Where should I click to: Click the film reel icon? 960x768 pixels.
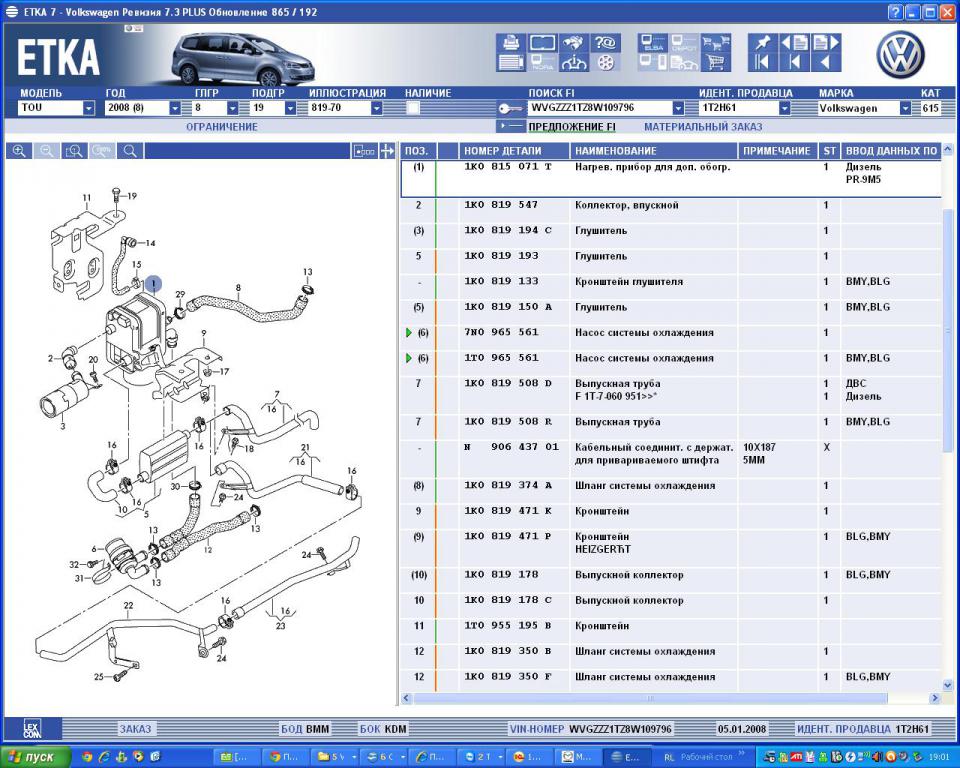(x=605, y=62)
